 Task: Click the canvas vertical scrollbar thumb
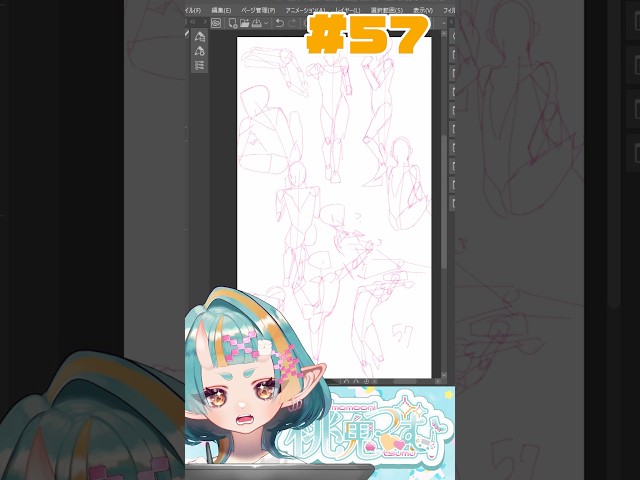(444, 201)
